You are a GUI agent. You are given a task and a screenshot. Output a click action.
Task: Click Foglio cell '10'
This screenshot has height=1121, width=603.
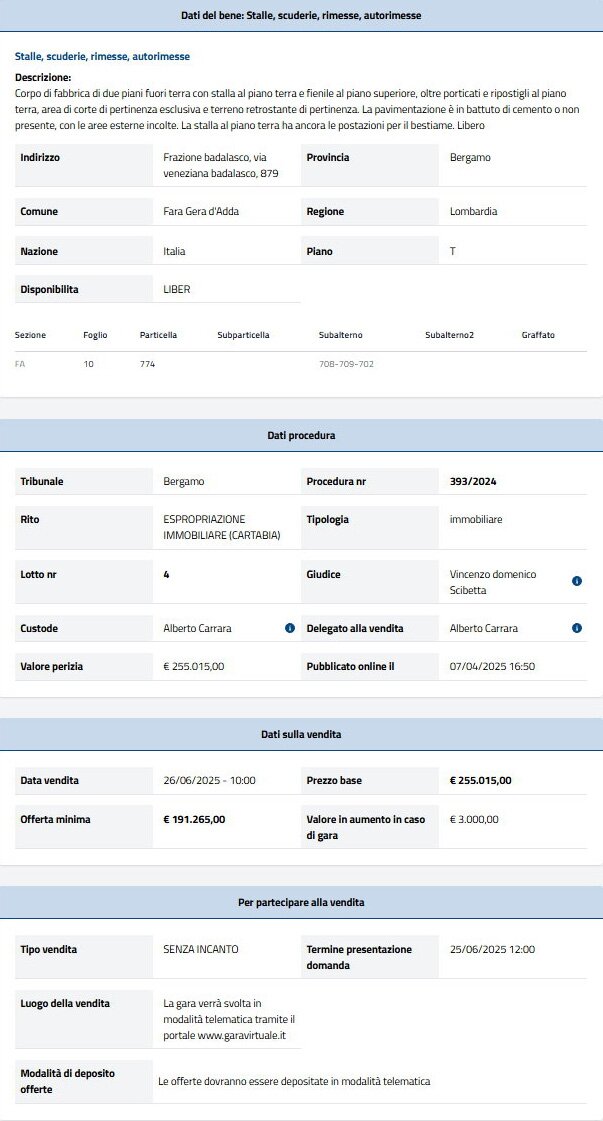pos(88,364)
